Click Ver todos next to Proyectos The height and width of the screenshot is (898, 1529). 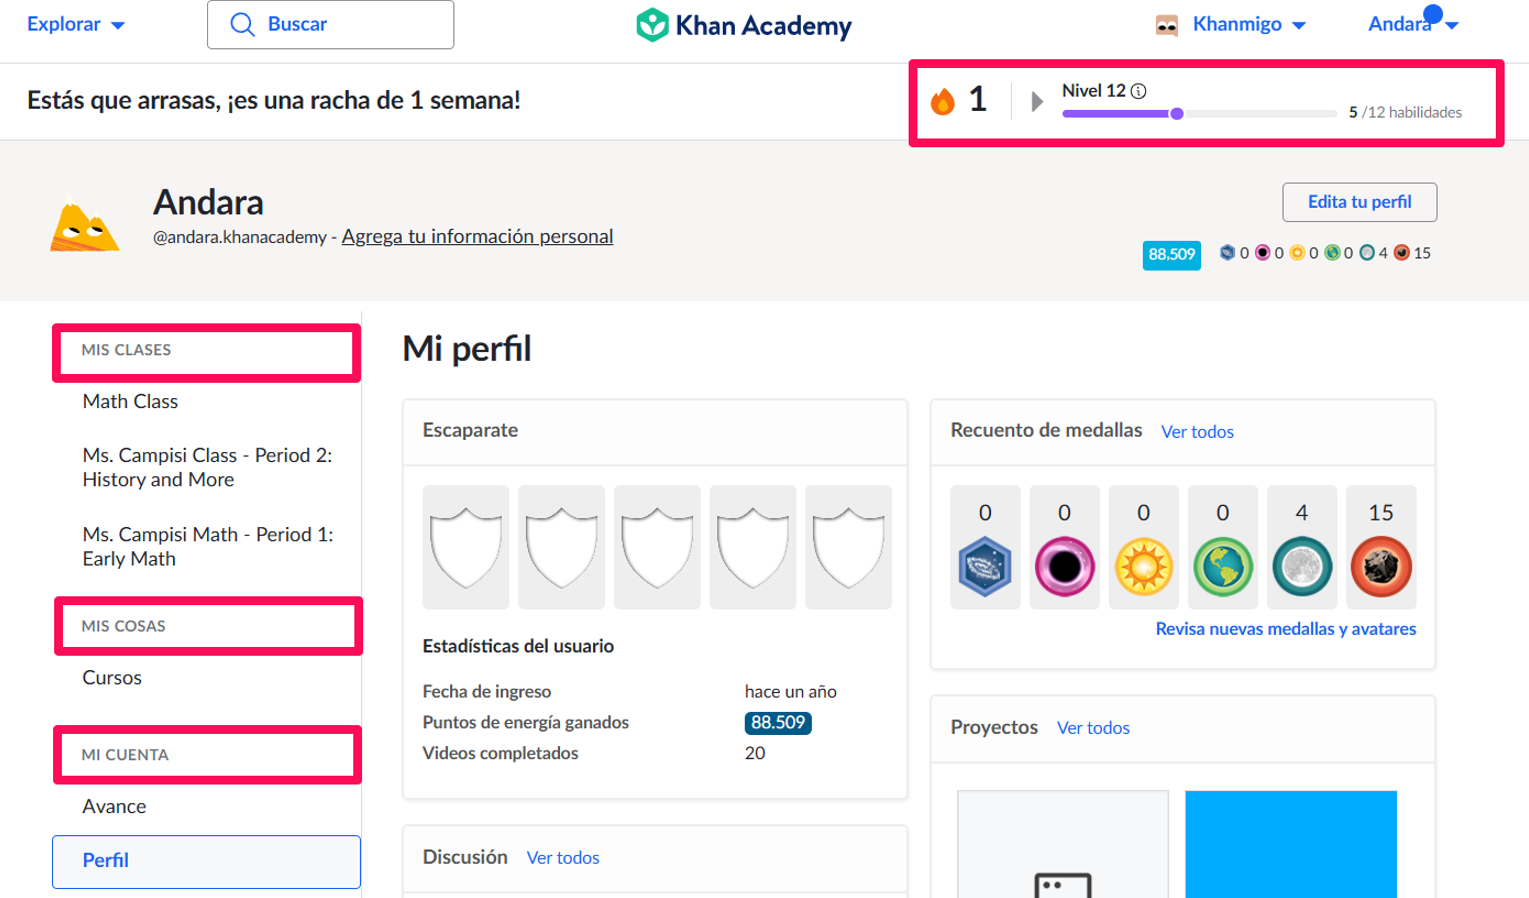point(1093,728)
